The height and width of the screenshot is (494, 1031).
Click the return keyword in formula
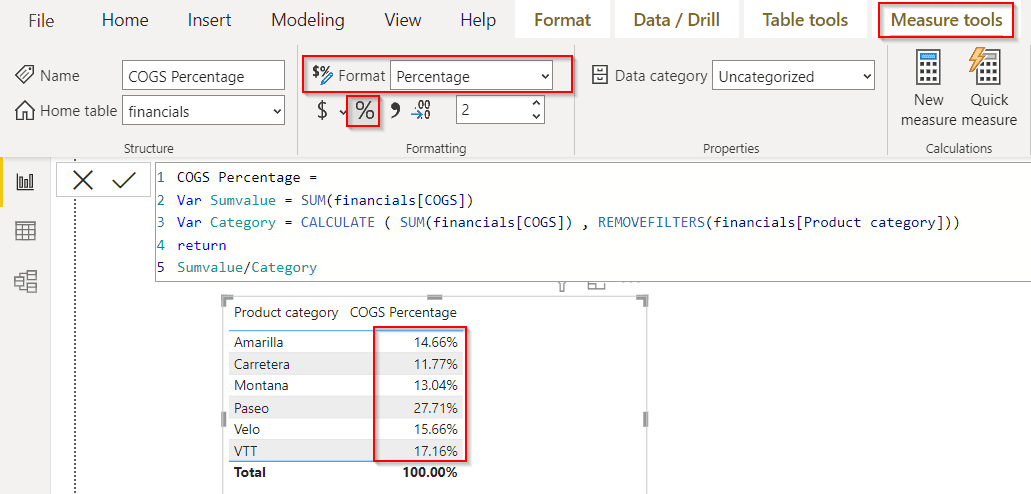tap(201, 245)
